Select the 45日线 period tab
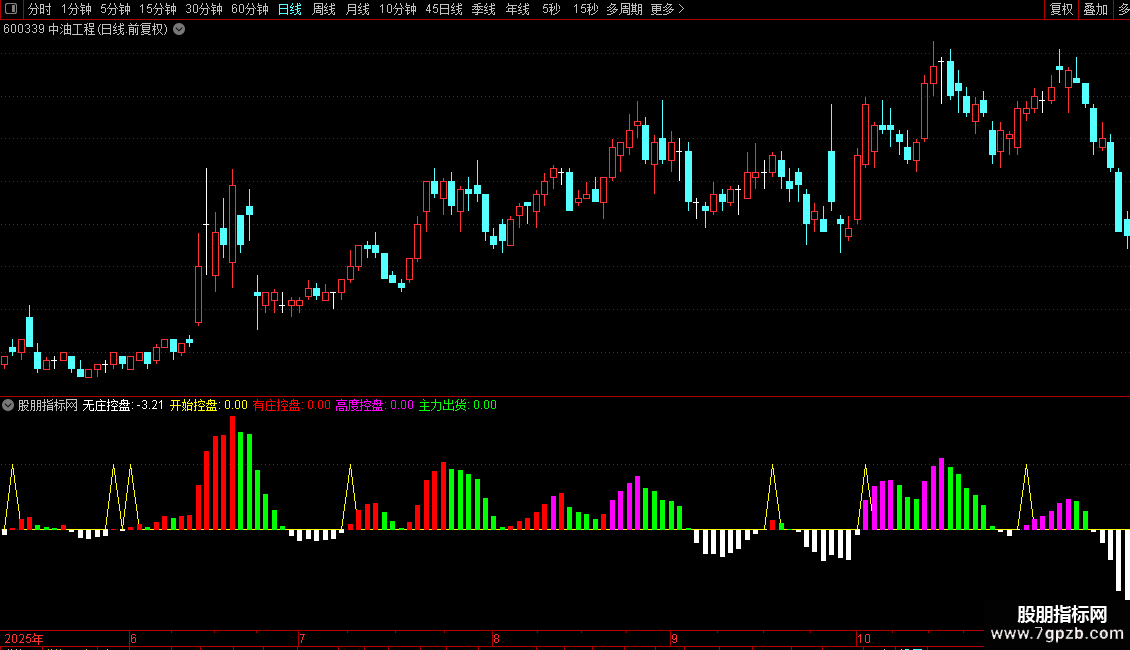Screen dimensions: 1130x650 (x=444, y=9)
